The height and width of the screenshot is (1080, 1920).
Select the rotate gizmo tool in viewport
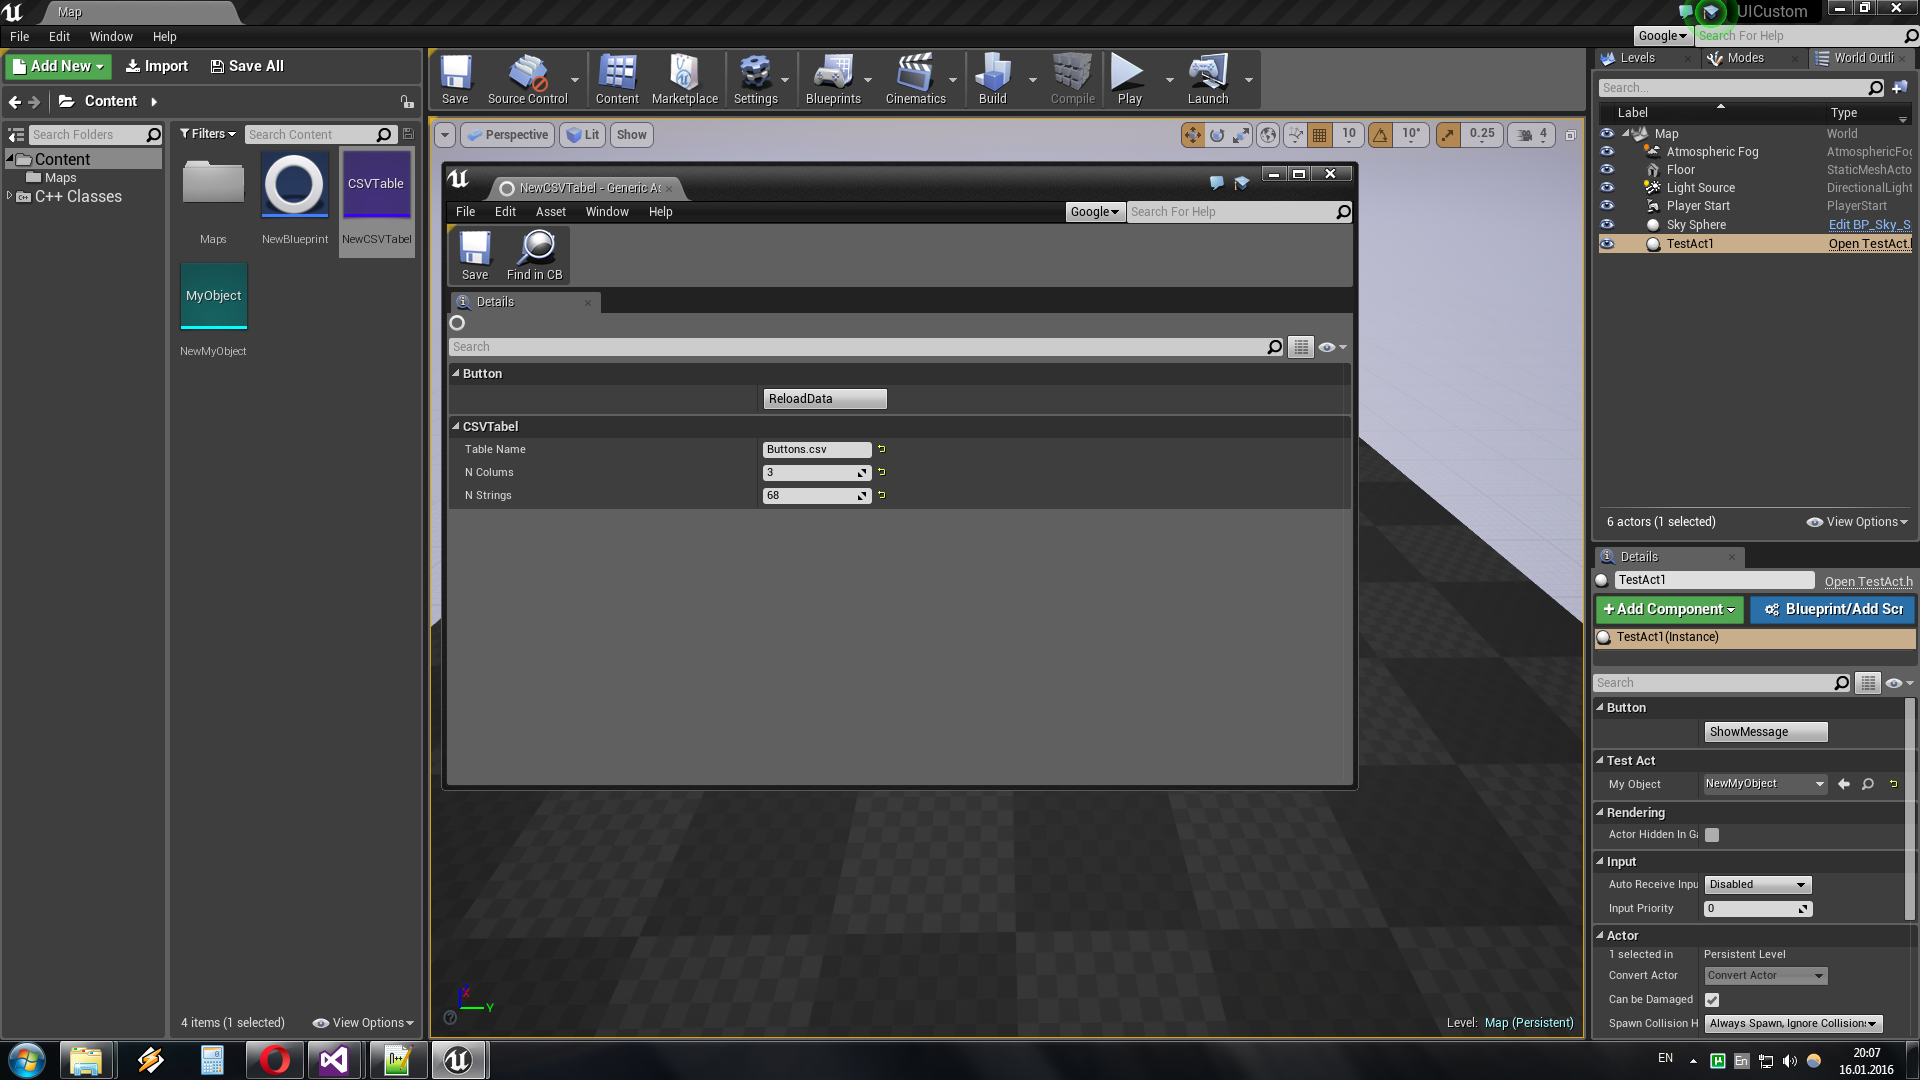(1217, 135)
